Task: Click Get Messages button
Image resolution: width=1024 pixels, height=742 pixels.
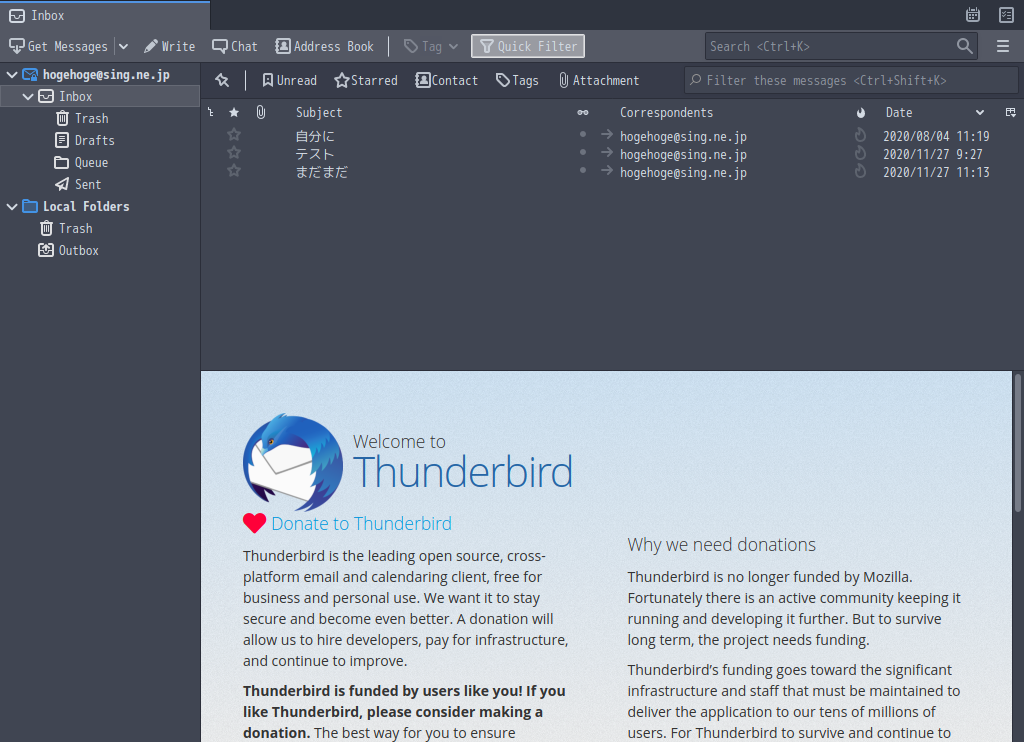Action: [x=58, y=46]
